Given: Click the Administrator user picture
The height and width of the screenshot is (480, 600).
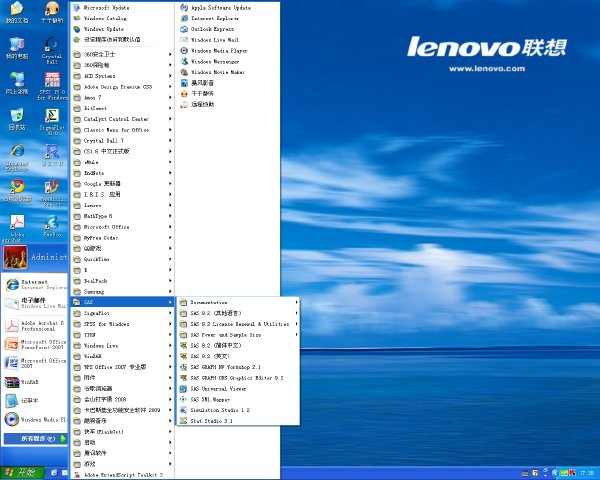Looking at the screenshot, I should pos(16,257).
